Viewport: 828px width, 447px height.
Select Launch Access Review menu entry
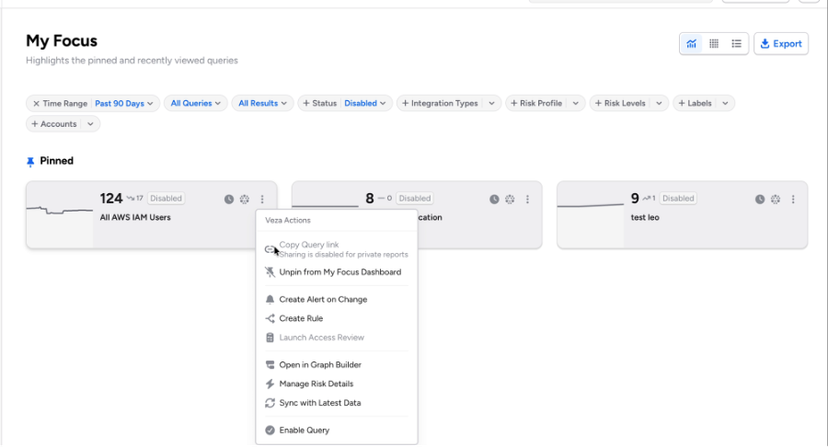[336, 338]
